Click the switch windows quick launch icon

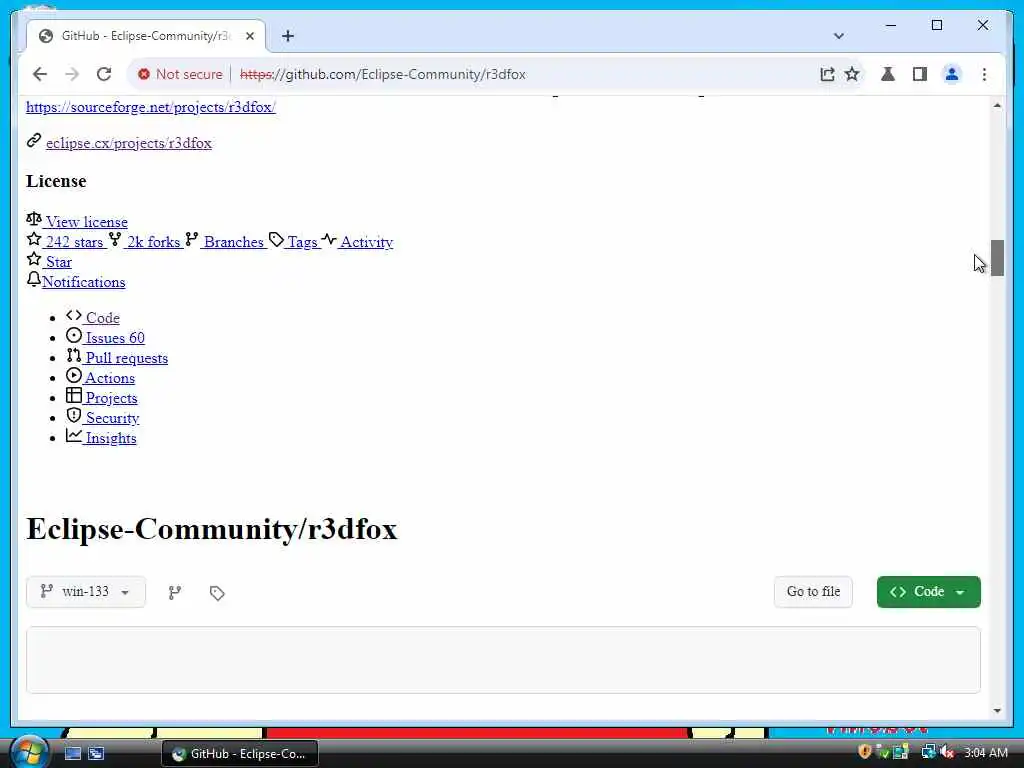tap(96, 754)
